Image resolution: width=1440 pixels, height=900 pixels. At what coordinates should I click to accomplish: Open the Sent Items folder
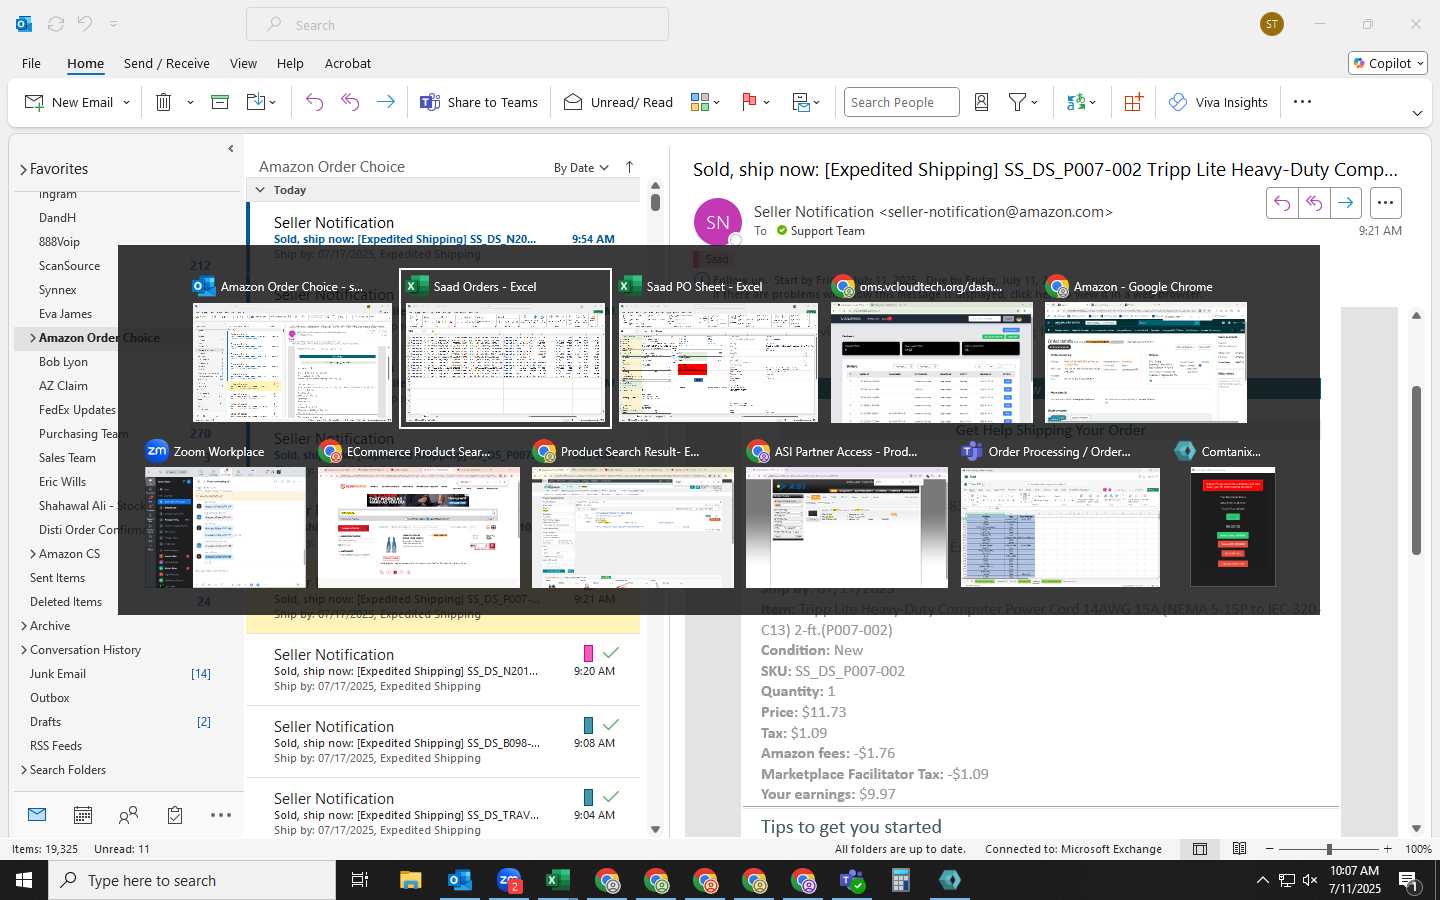click(x=58, y=578)
